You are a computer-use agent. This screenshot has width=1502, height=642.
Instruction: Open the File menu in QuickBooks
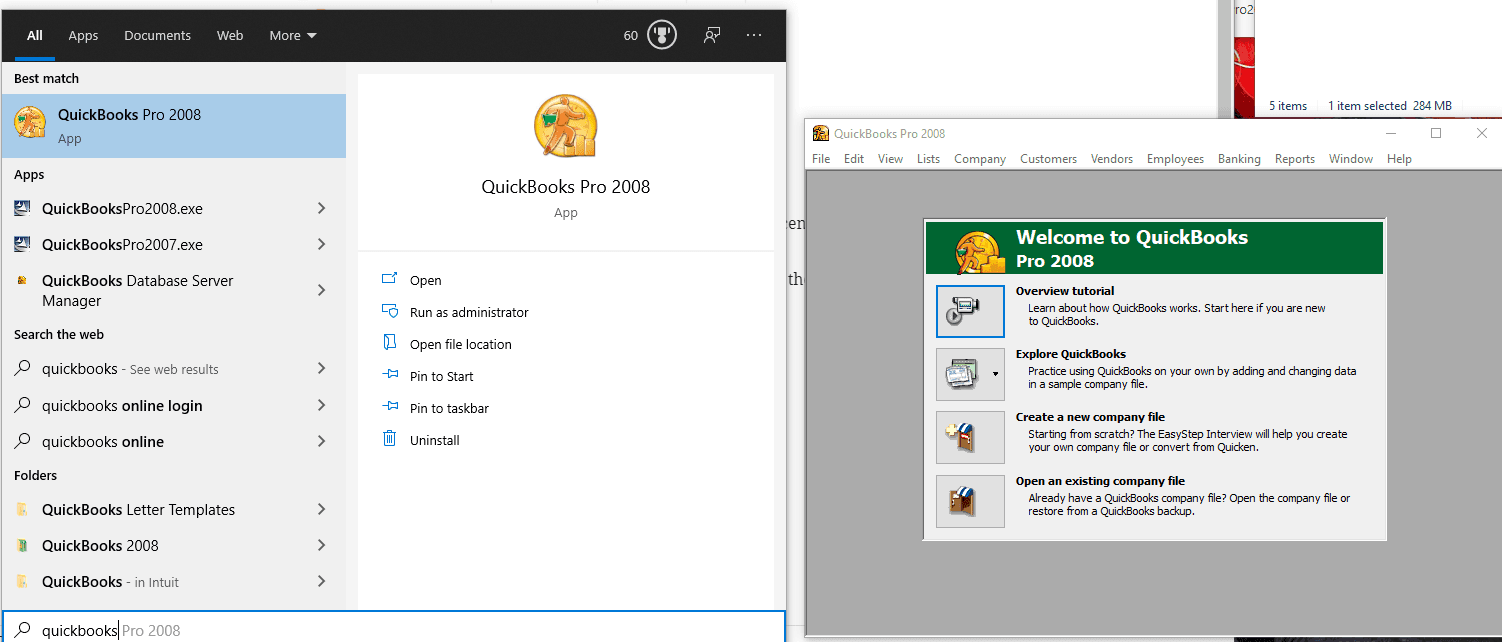click(x=821, y=159)
